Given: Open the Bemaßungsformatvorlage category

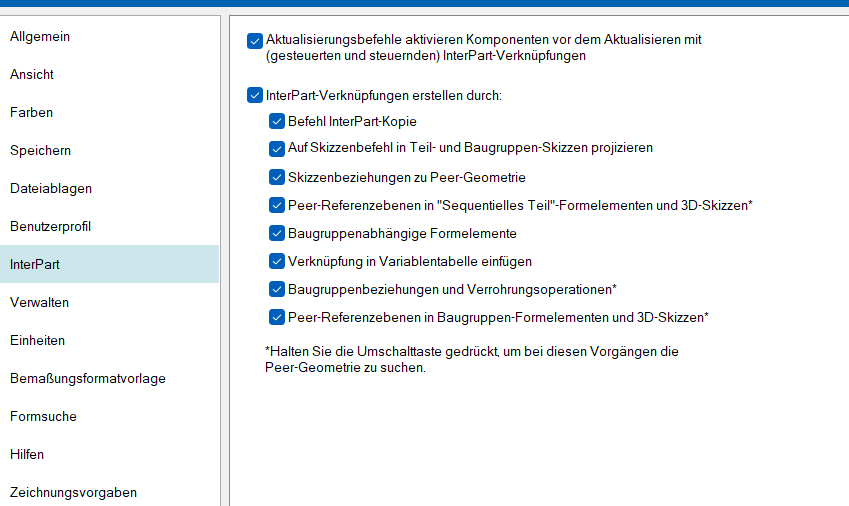Looking at the screenshot, I should 109,378.
